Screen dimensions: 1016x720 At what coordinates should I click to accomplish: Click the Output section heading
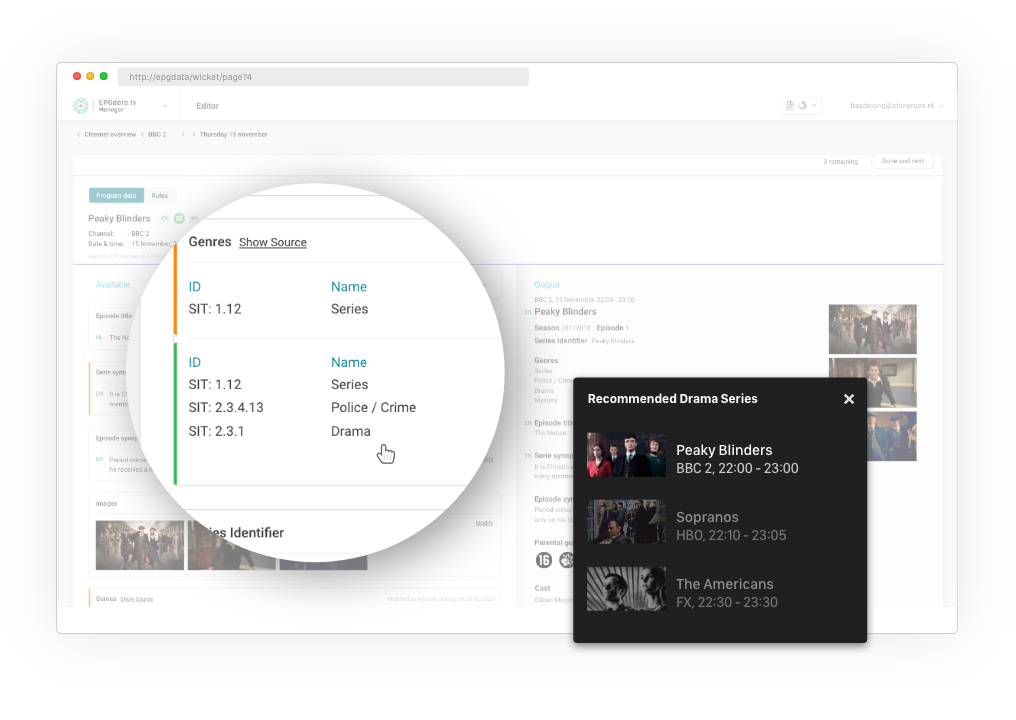(547, 285)
